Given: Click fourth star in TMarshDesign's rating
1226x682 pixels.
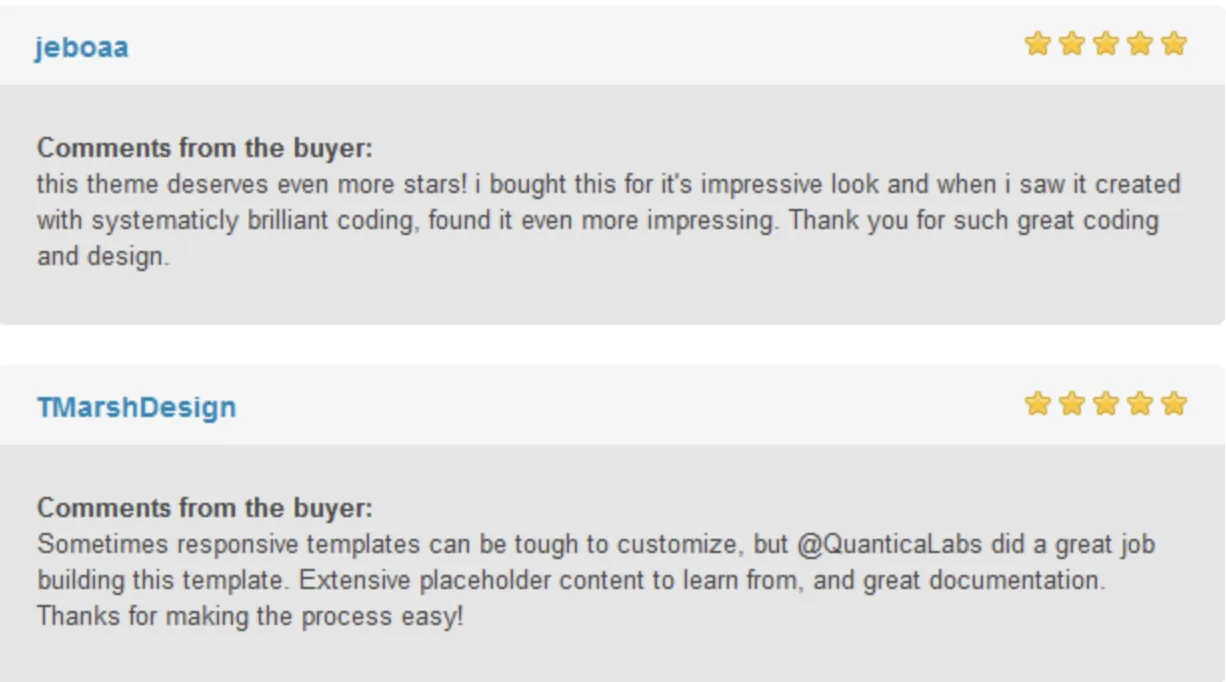Looking at the screenshot, I should coord(1140,404).
